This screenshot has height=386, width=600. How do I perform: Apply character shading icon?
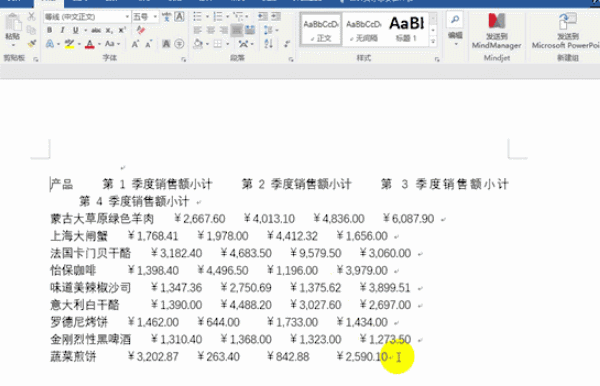[166, 44]
